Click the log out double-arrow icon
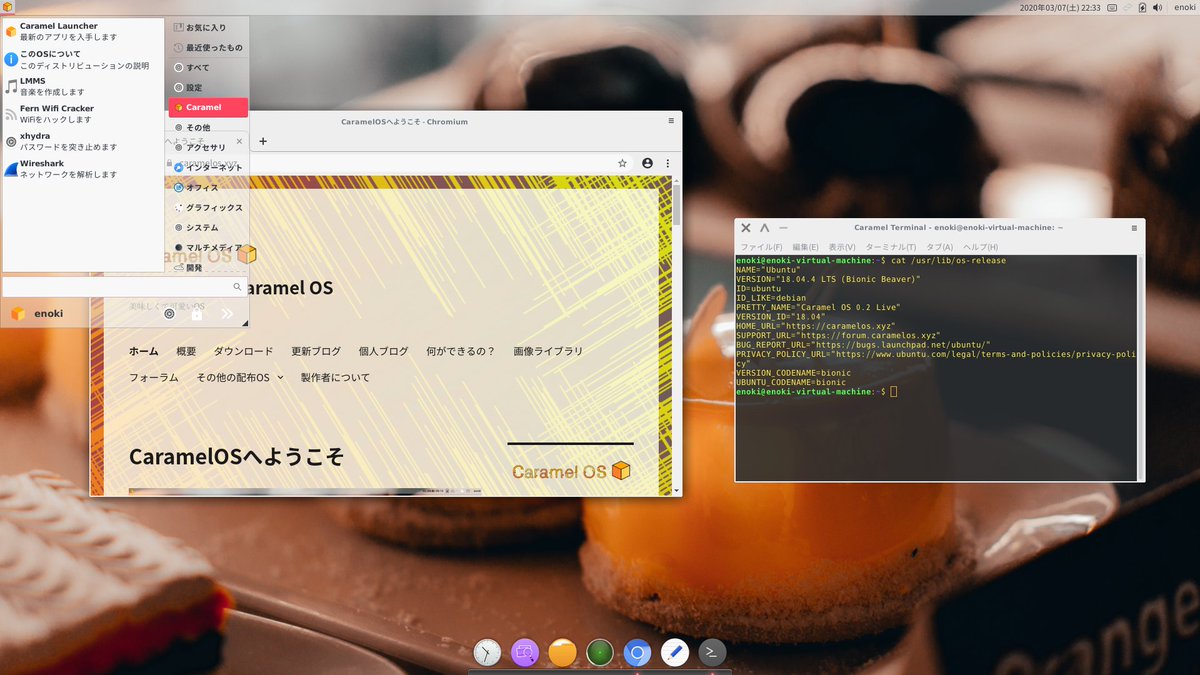This screenshot has width=1200, height=675. coord(227,313)
